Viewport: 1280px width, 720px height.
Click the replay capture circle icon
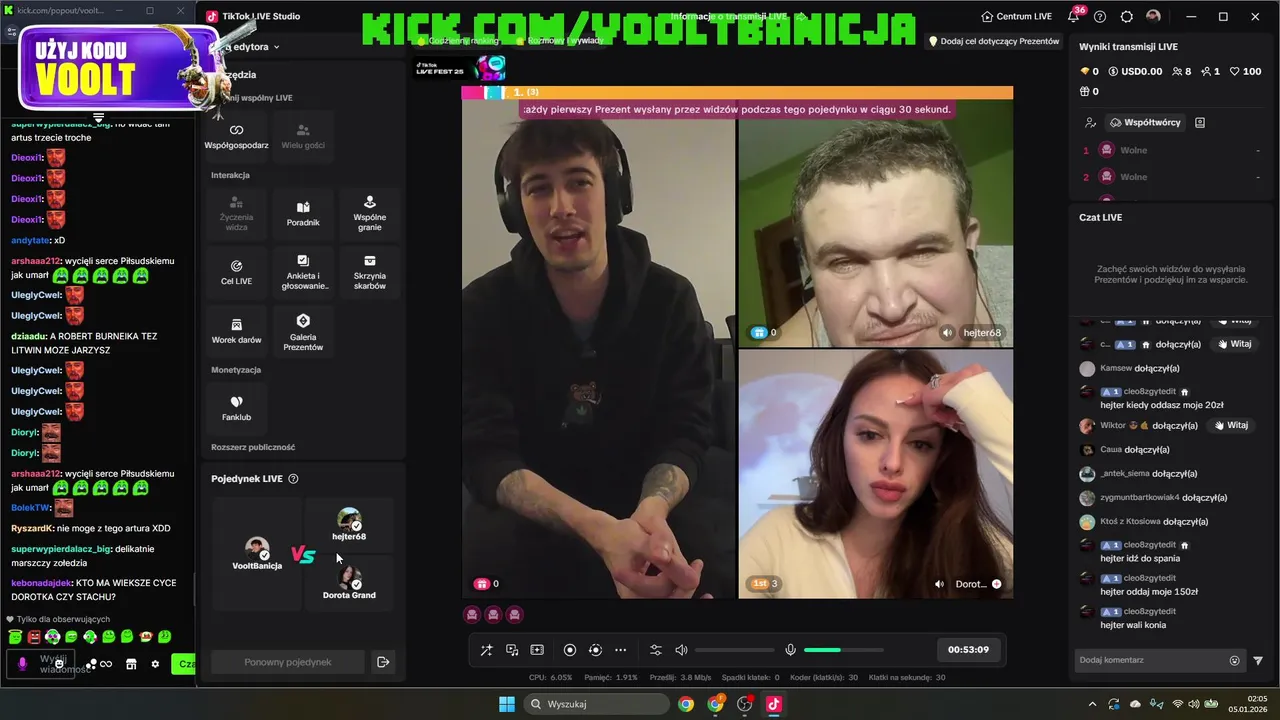click(x=595, y=650)
